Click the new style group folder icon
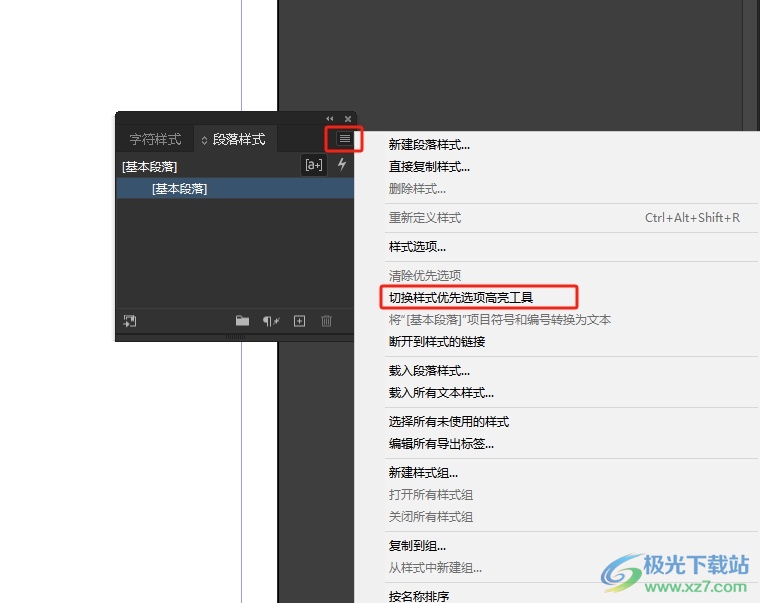 tap(242, 320)
